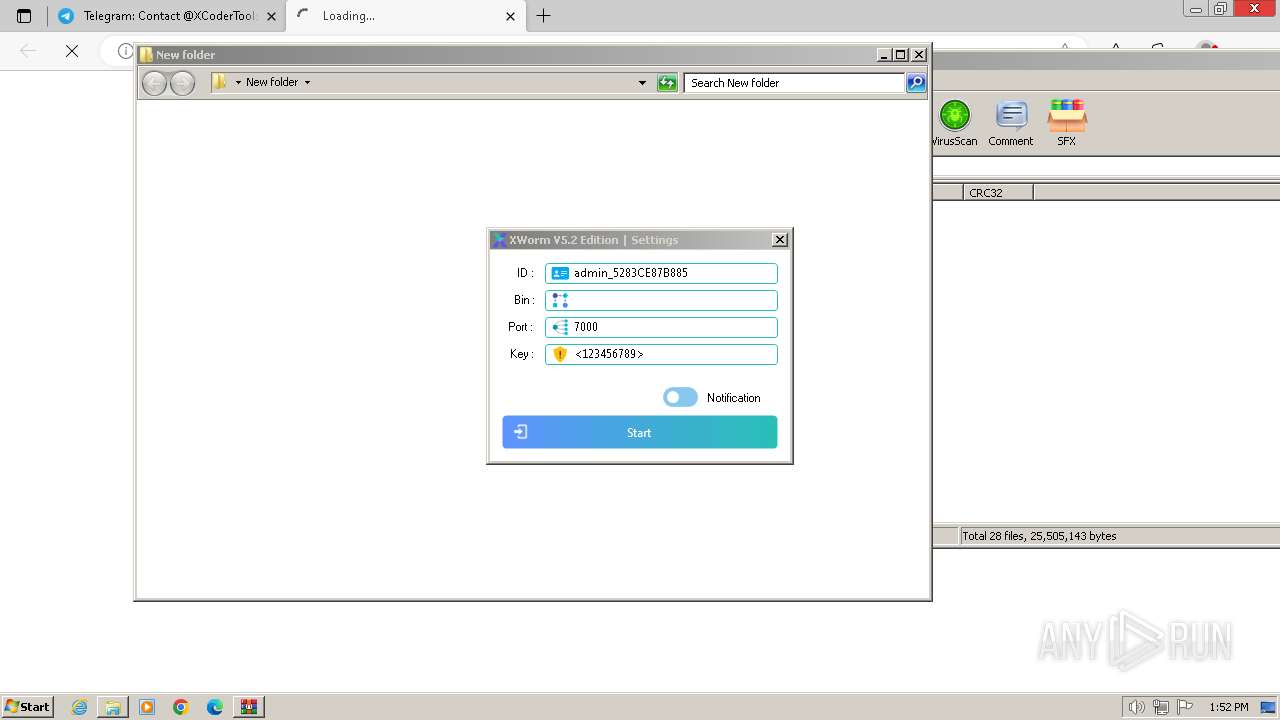This screenshot has height=720, width=1280.
Task: Expand the arrow before the New folder path
Action: click(x=238, y=83)
